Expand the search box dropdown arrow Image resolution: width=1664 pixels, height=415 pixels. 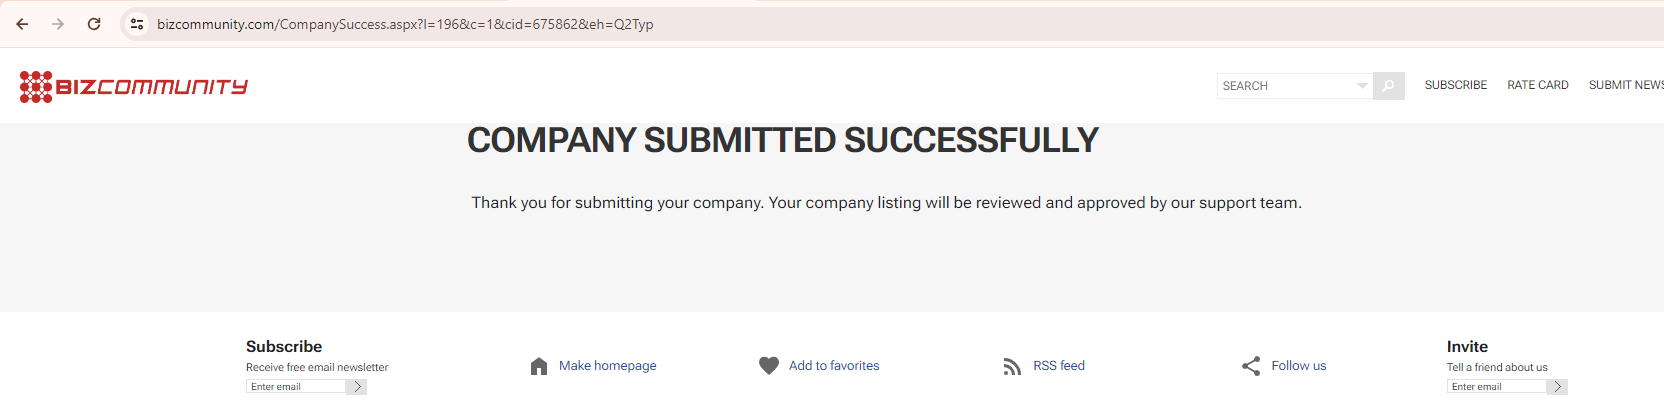click(x=1361, y=86)
